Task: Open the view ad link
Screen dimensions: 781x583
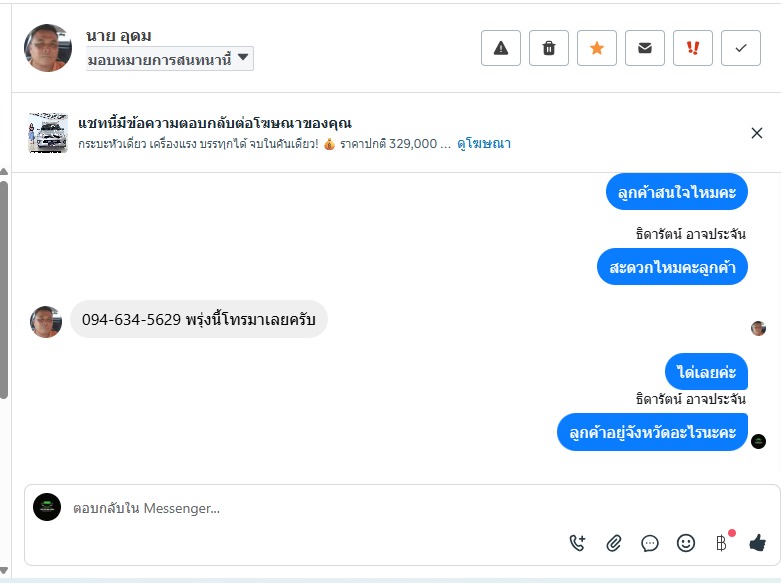Action: pos(484,144)
